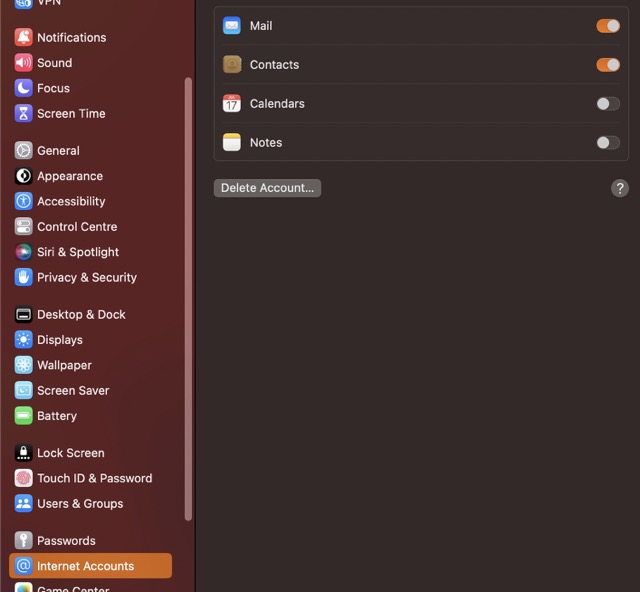
Task: Select the Accessibility icon
Action: (x=23, y=201)
